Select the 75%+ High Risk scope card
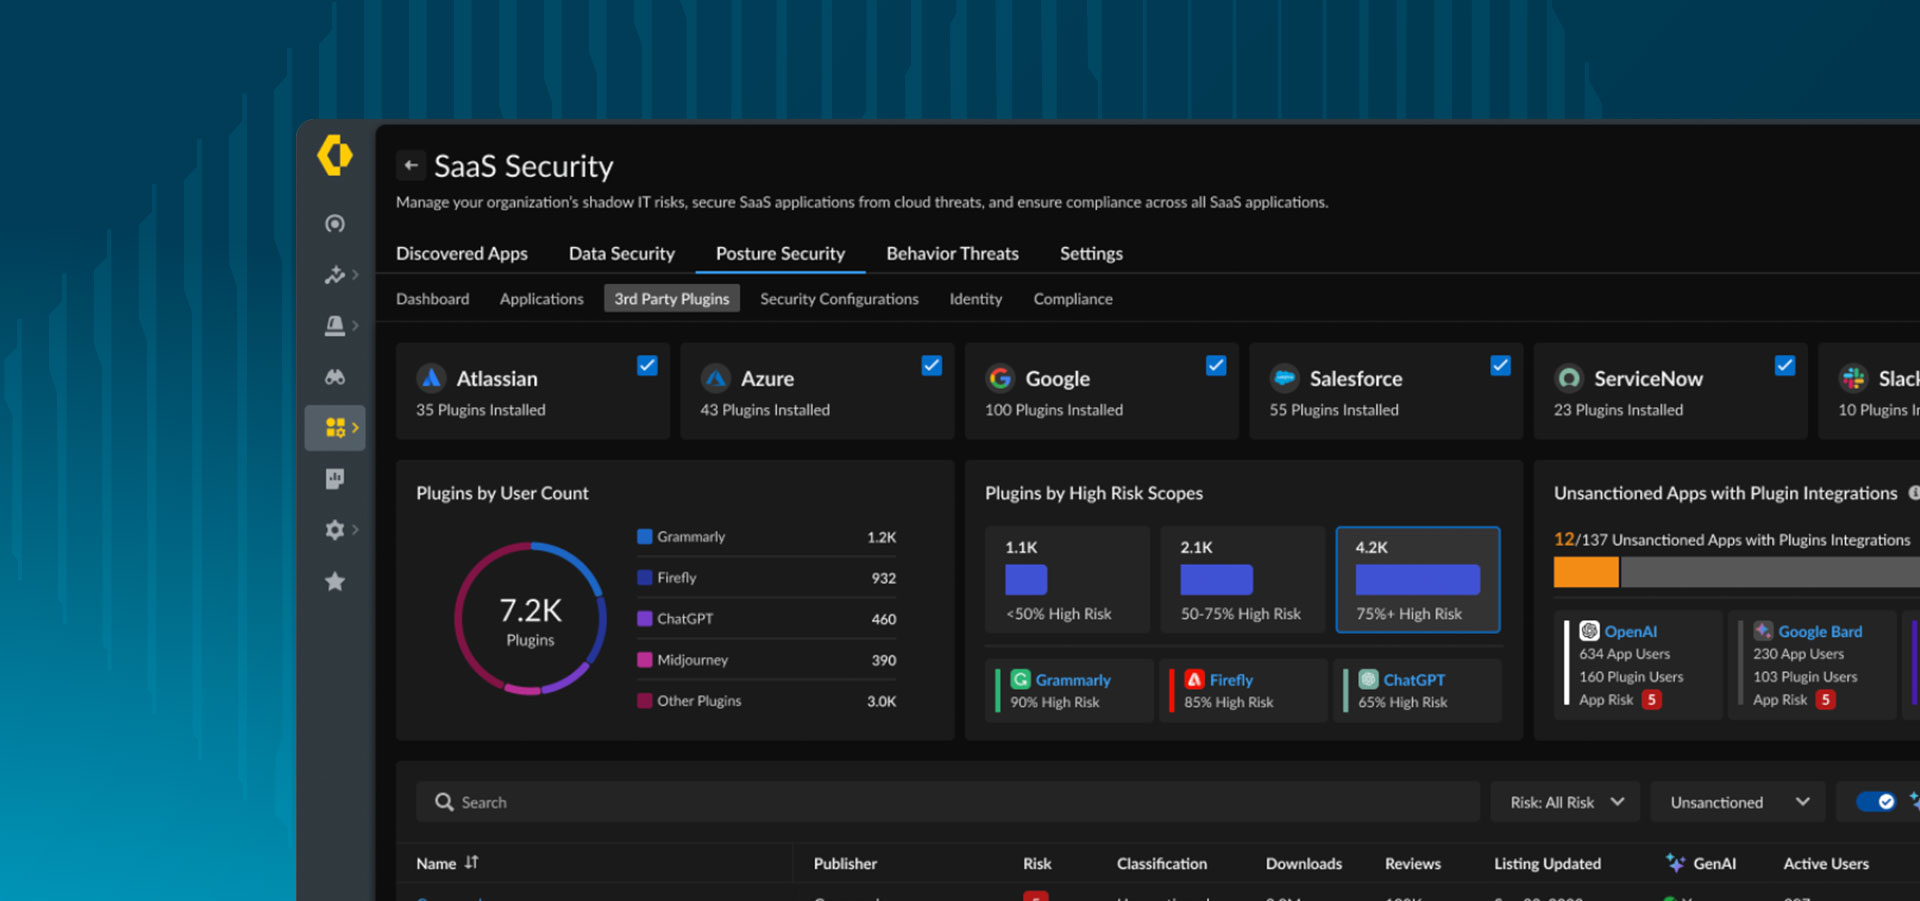Image resolution: width=1920 pixels, height=901 pixels. tap(1417, 580)
